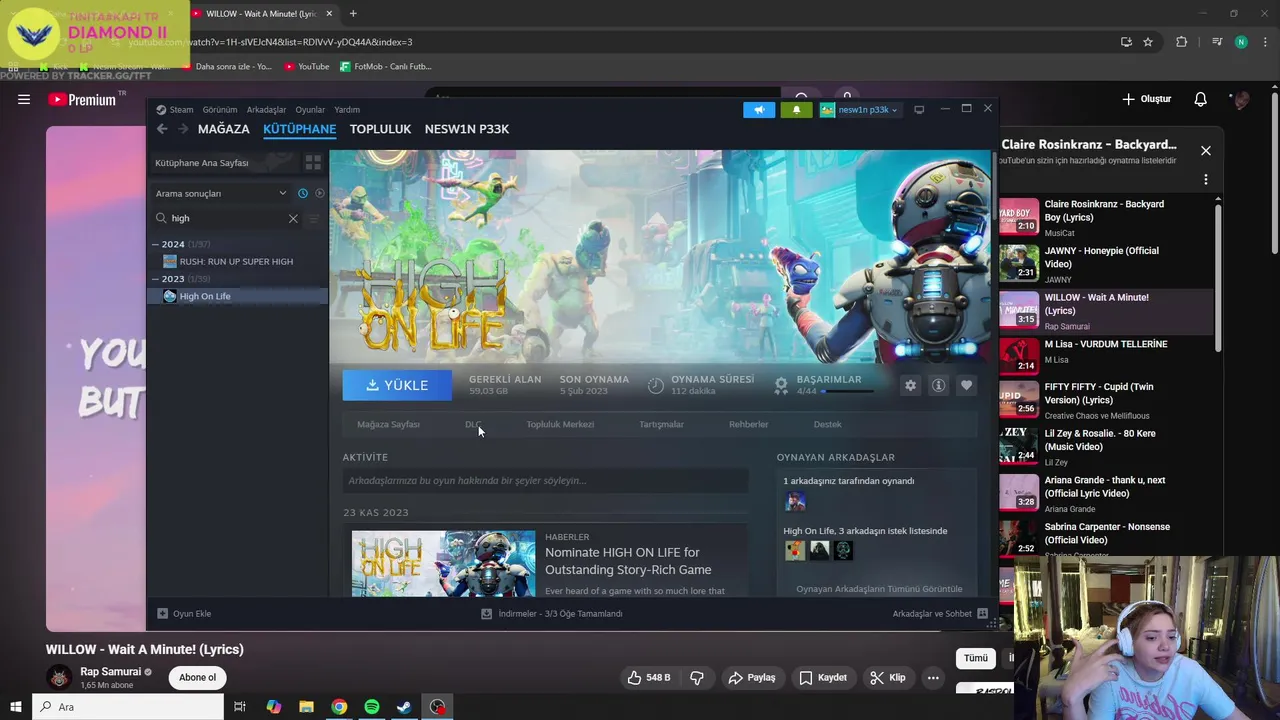
Task: Open the Nominate HIGH ON LIFE news thumbnail
Action: (443, 564)
